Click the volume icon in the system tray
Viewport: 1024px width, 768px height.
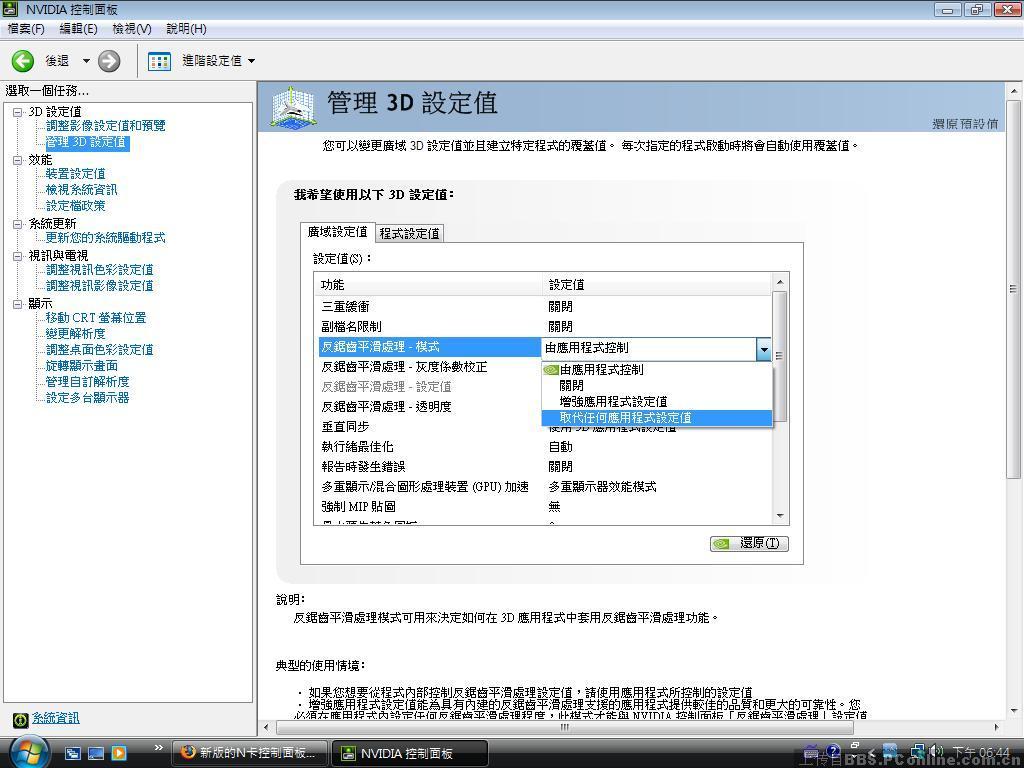click(x=936, y=750)
